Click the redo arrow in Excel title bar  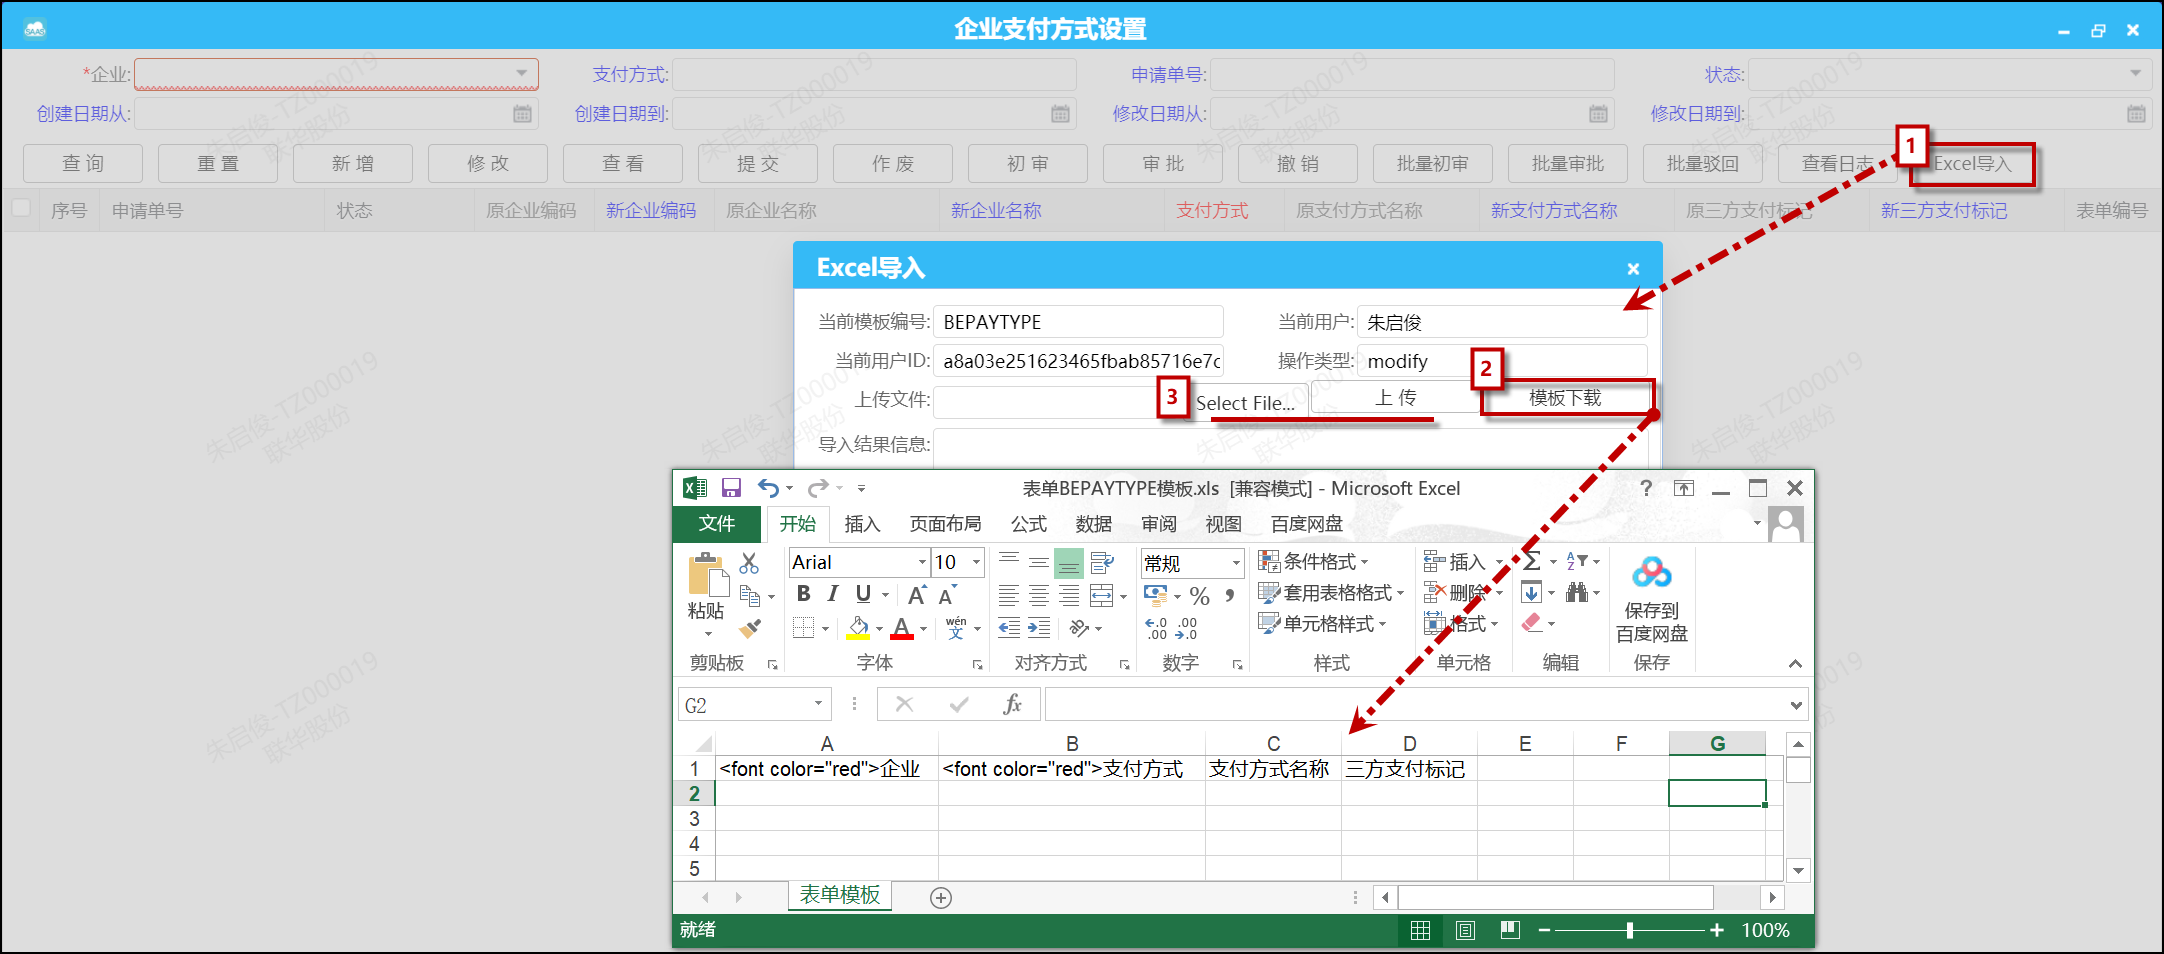(818, 488)
